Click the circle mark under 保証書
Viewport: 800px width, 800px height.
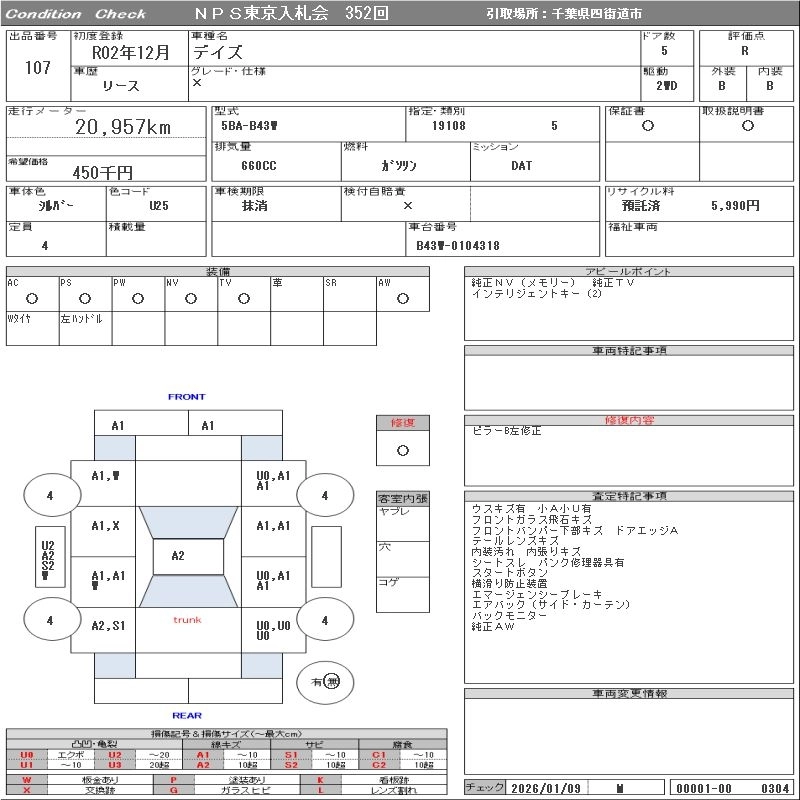pos(648,126)
